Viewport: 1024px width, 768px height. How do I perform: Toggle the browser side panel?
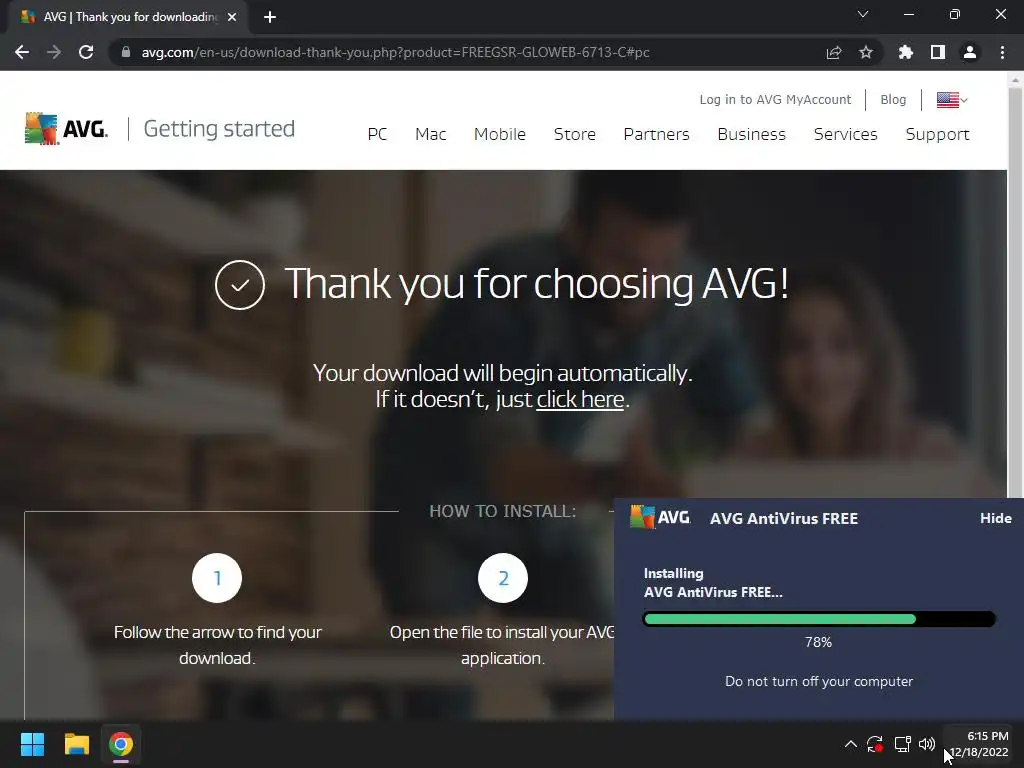click(938, 52)
